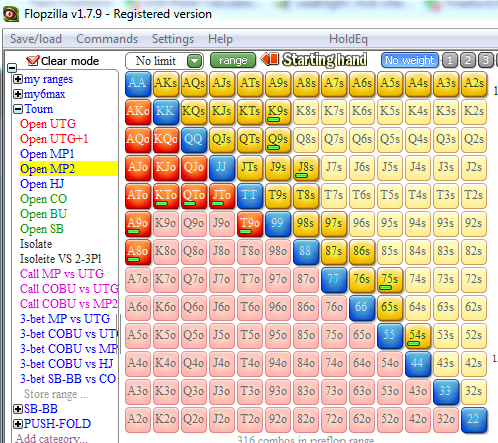
Task: Toggle the KK pocket pair cell
Action: 166,111
